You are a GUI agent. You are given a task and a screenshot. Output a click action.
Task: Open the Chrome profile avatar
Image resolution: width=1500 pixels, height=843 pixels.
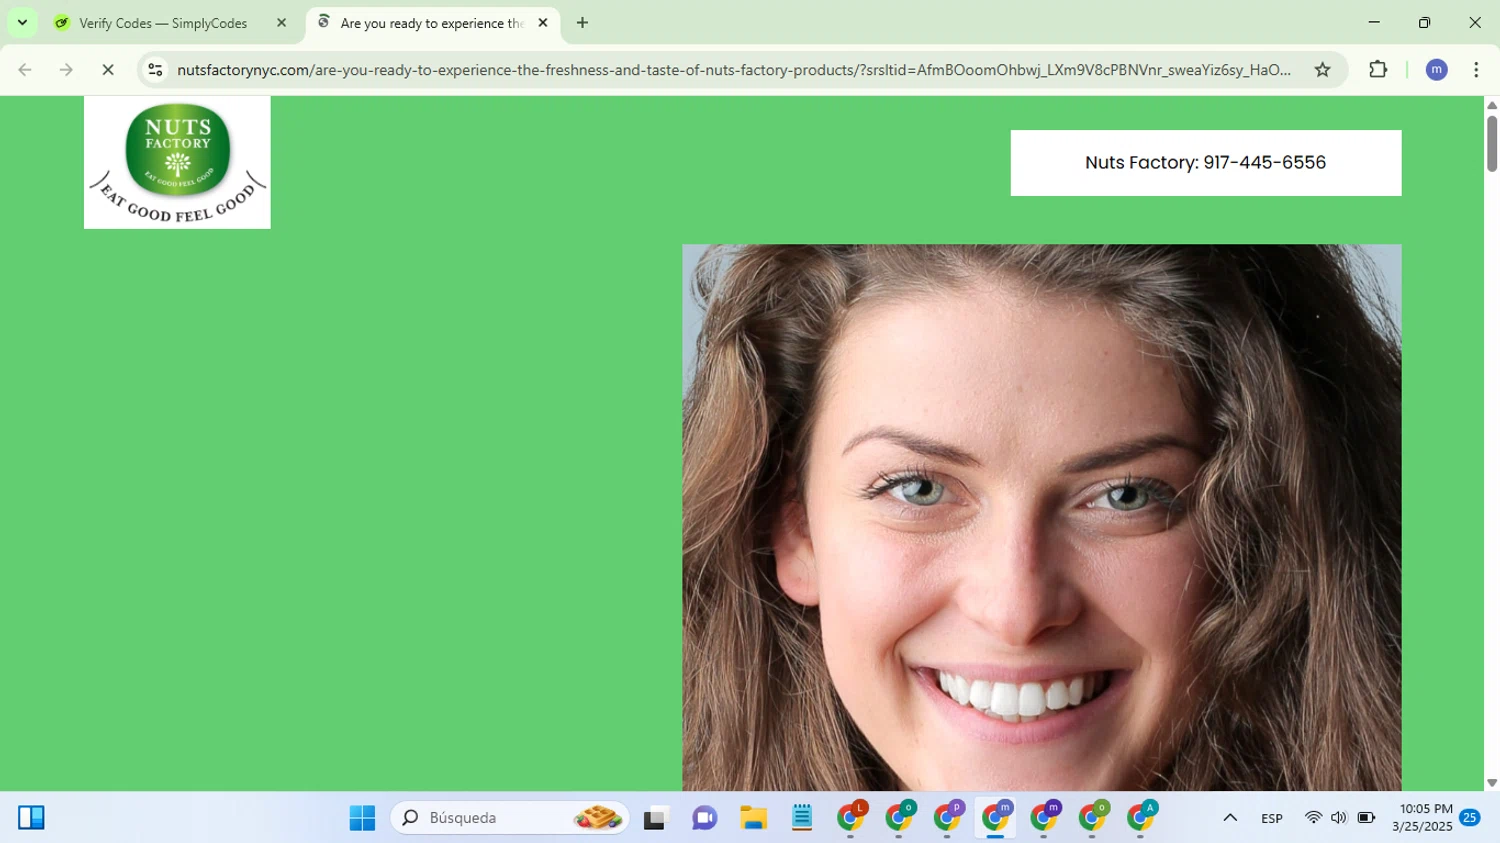pos(1436,70)
